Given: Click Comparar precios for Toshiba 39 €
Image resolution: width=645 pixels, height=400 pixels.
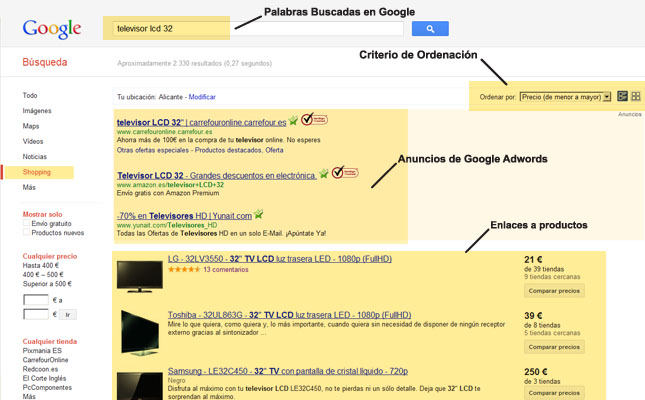Looking at the screenshot, I should [554, 347].
